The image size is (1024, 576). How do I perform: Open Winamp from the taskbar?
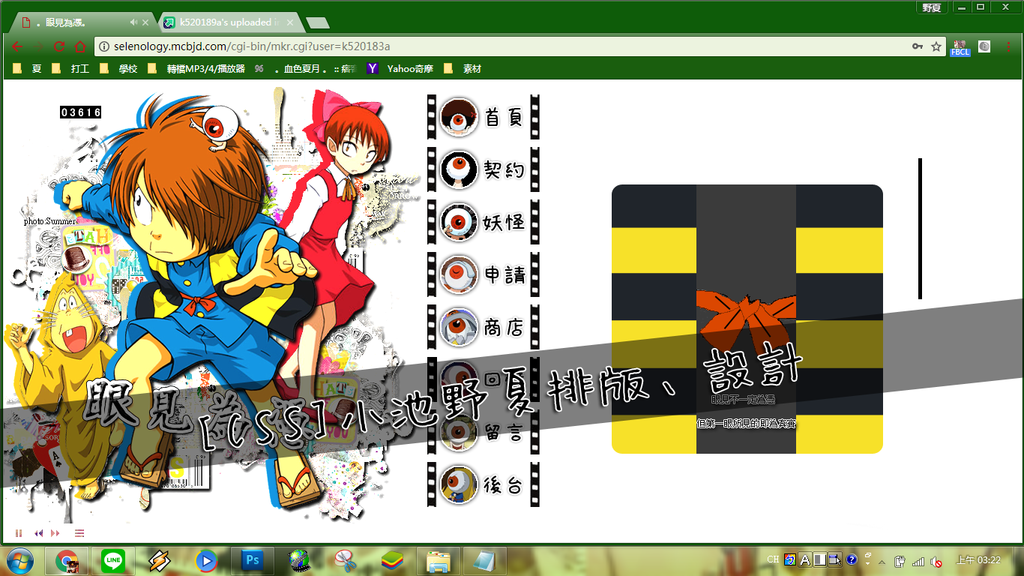(x=159, y=561)
